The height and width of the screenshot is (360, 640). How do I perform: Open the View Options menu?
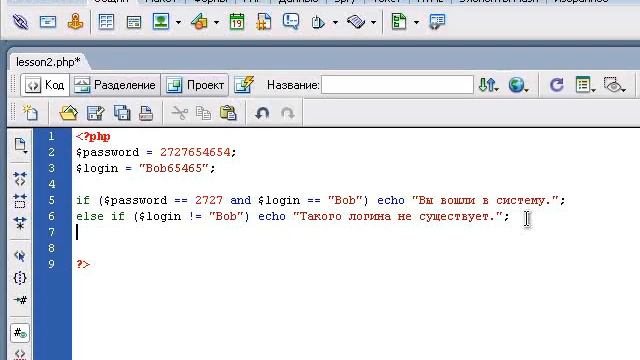(585, 85)
